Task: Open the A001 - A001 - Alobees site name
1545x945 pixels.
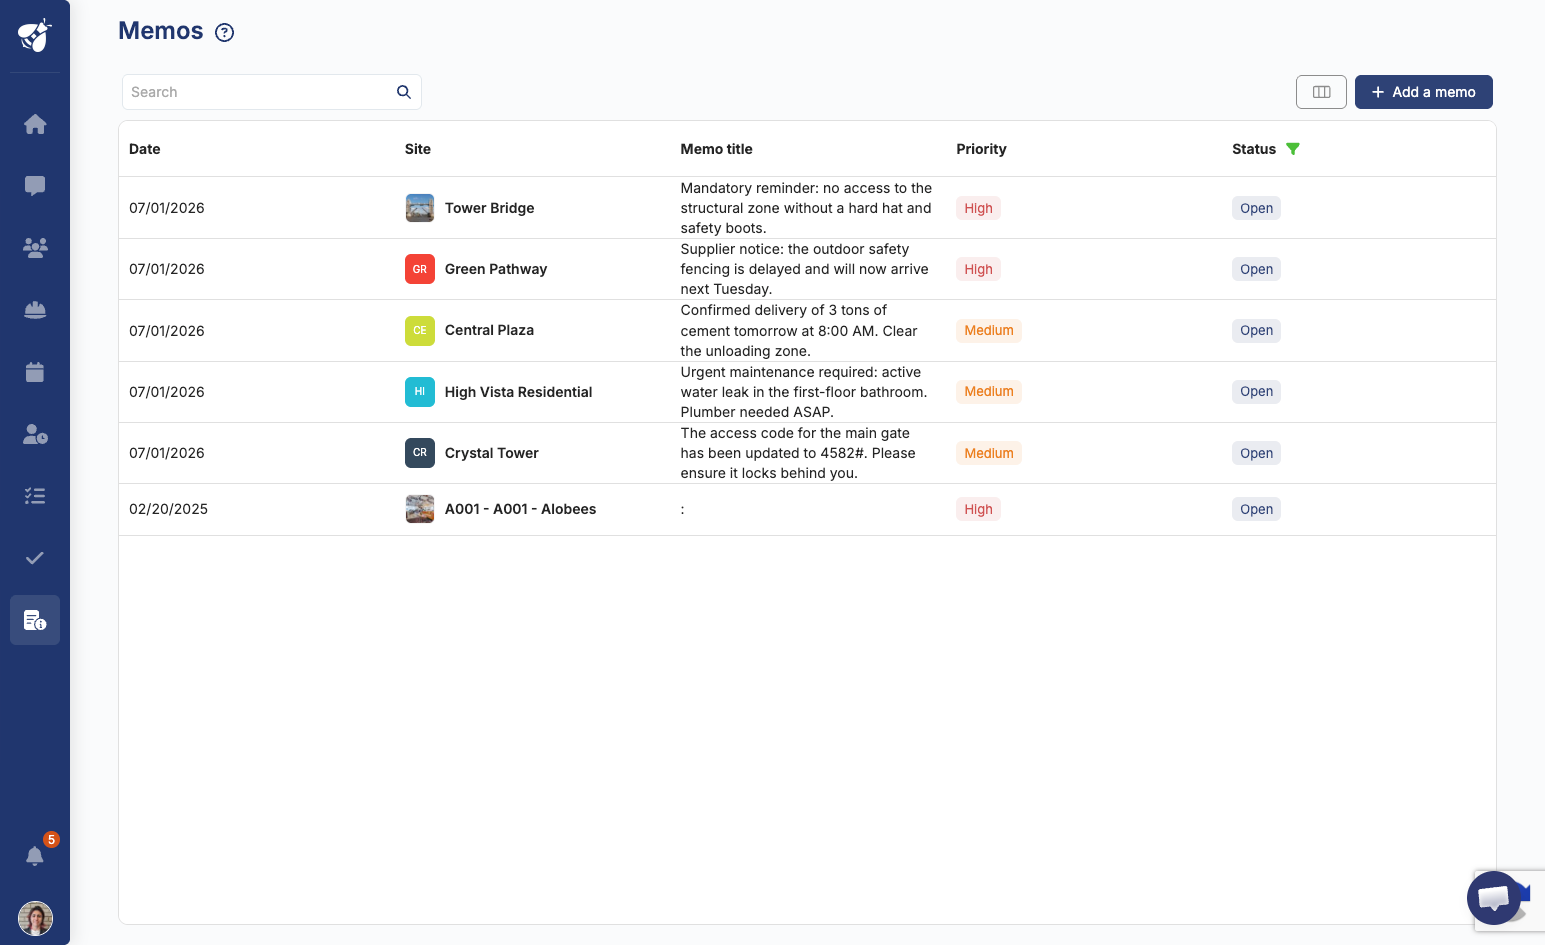Action: tap(520, 509)
